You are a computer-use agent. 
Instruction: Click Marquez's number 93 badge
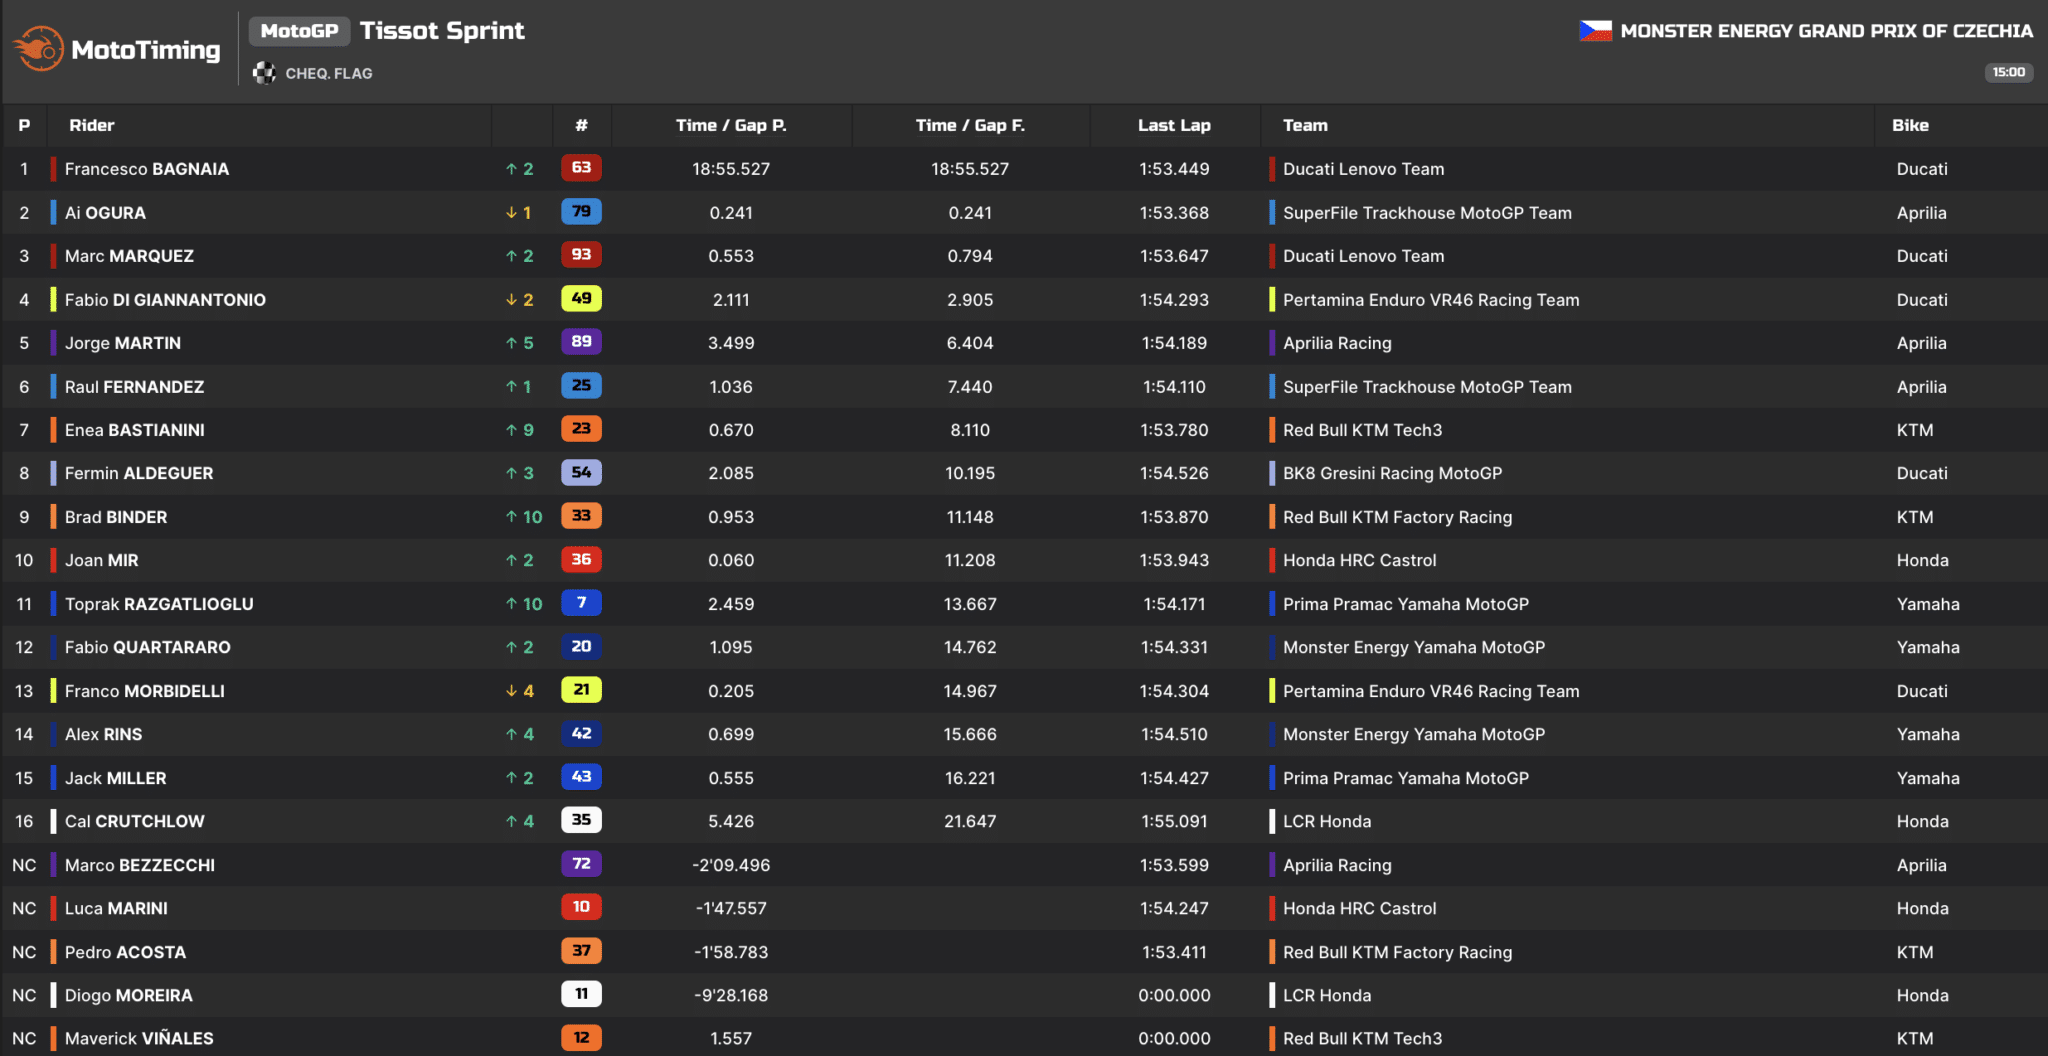coord(581,255)
